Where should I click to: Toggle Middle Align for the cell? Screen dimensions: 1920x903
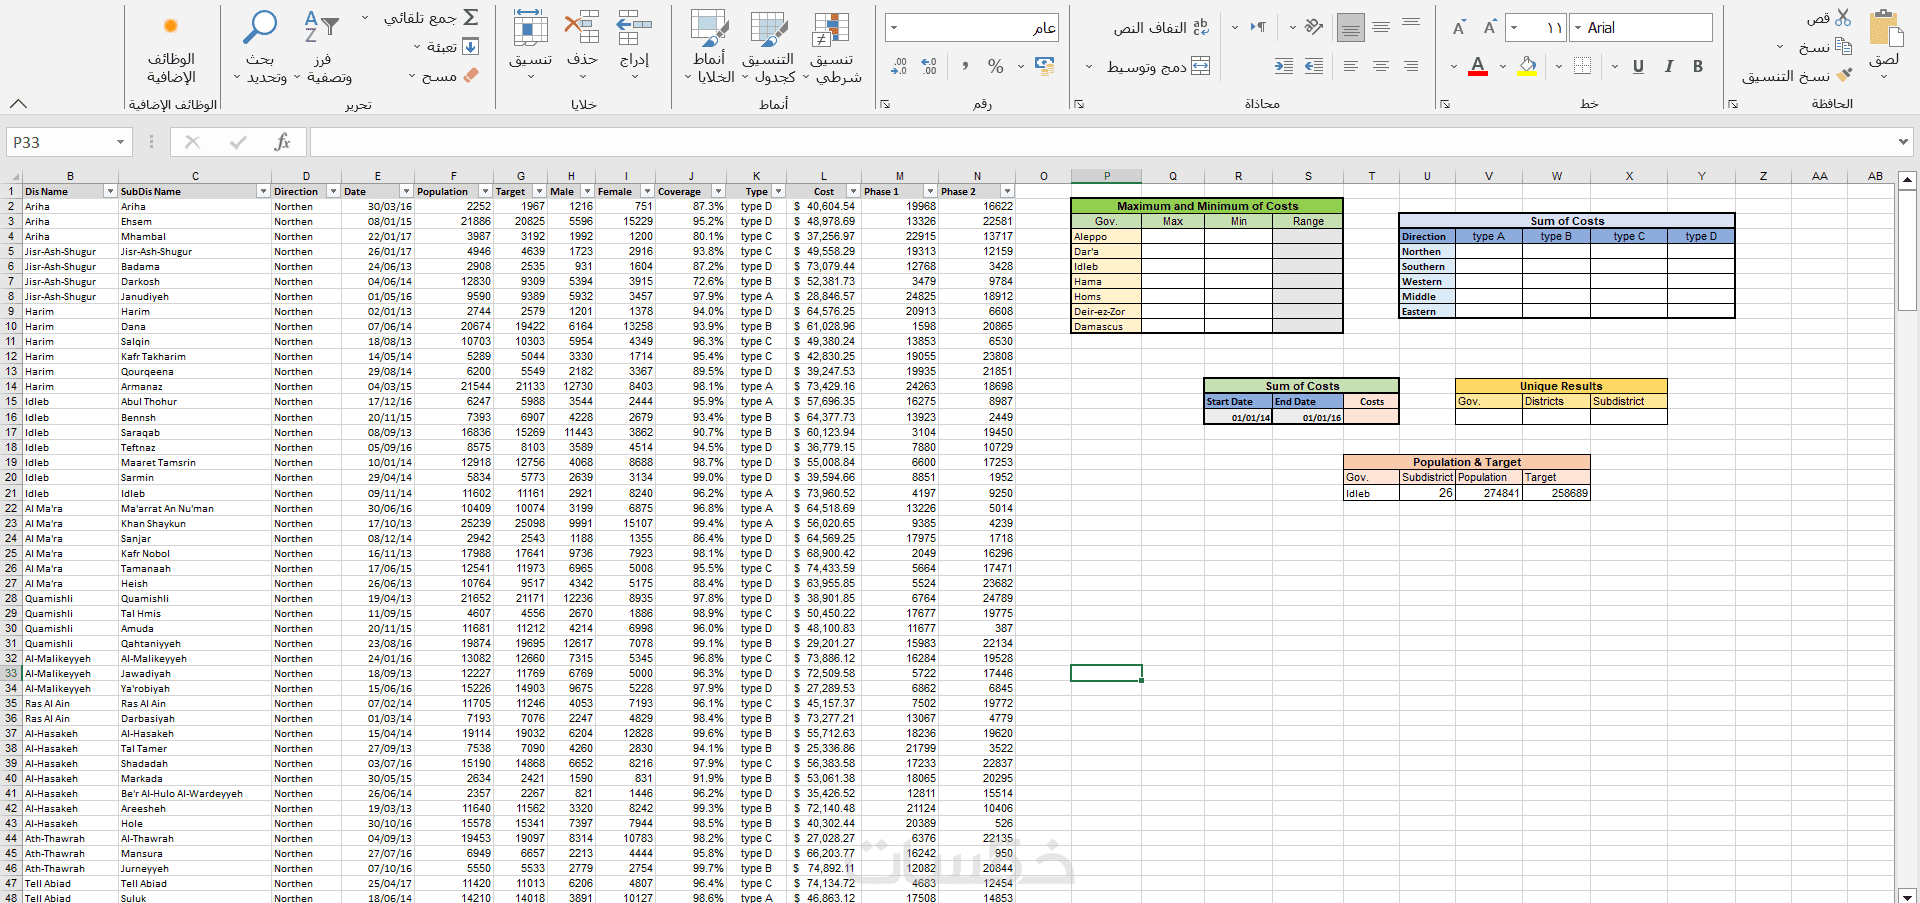click(x=1381, y=27)
